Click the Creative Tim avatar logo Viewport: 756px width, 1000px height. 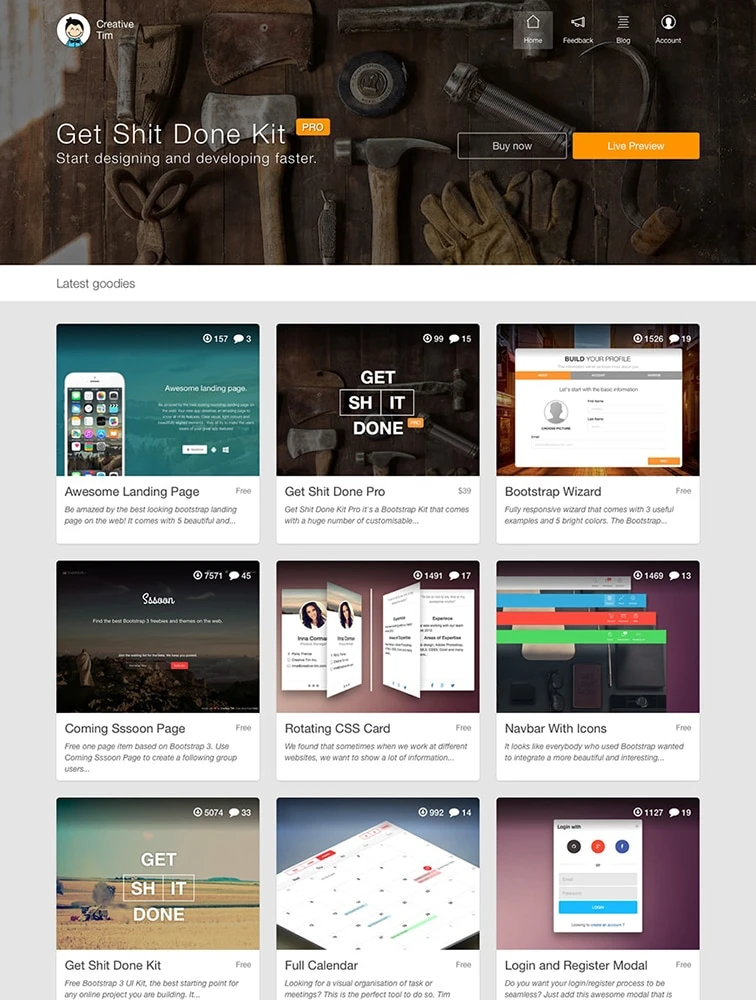73,30
